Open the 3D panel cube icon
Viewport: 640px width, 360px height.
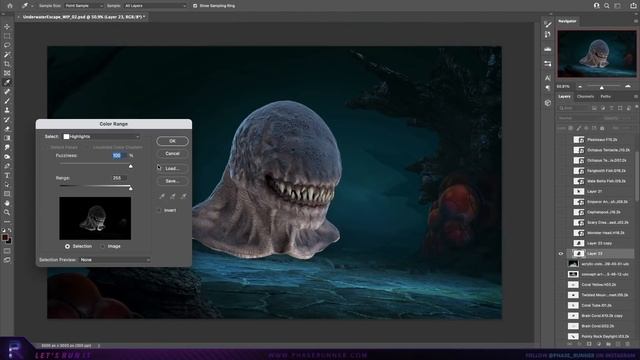pyautogui.click(x=548, y=103)
